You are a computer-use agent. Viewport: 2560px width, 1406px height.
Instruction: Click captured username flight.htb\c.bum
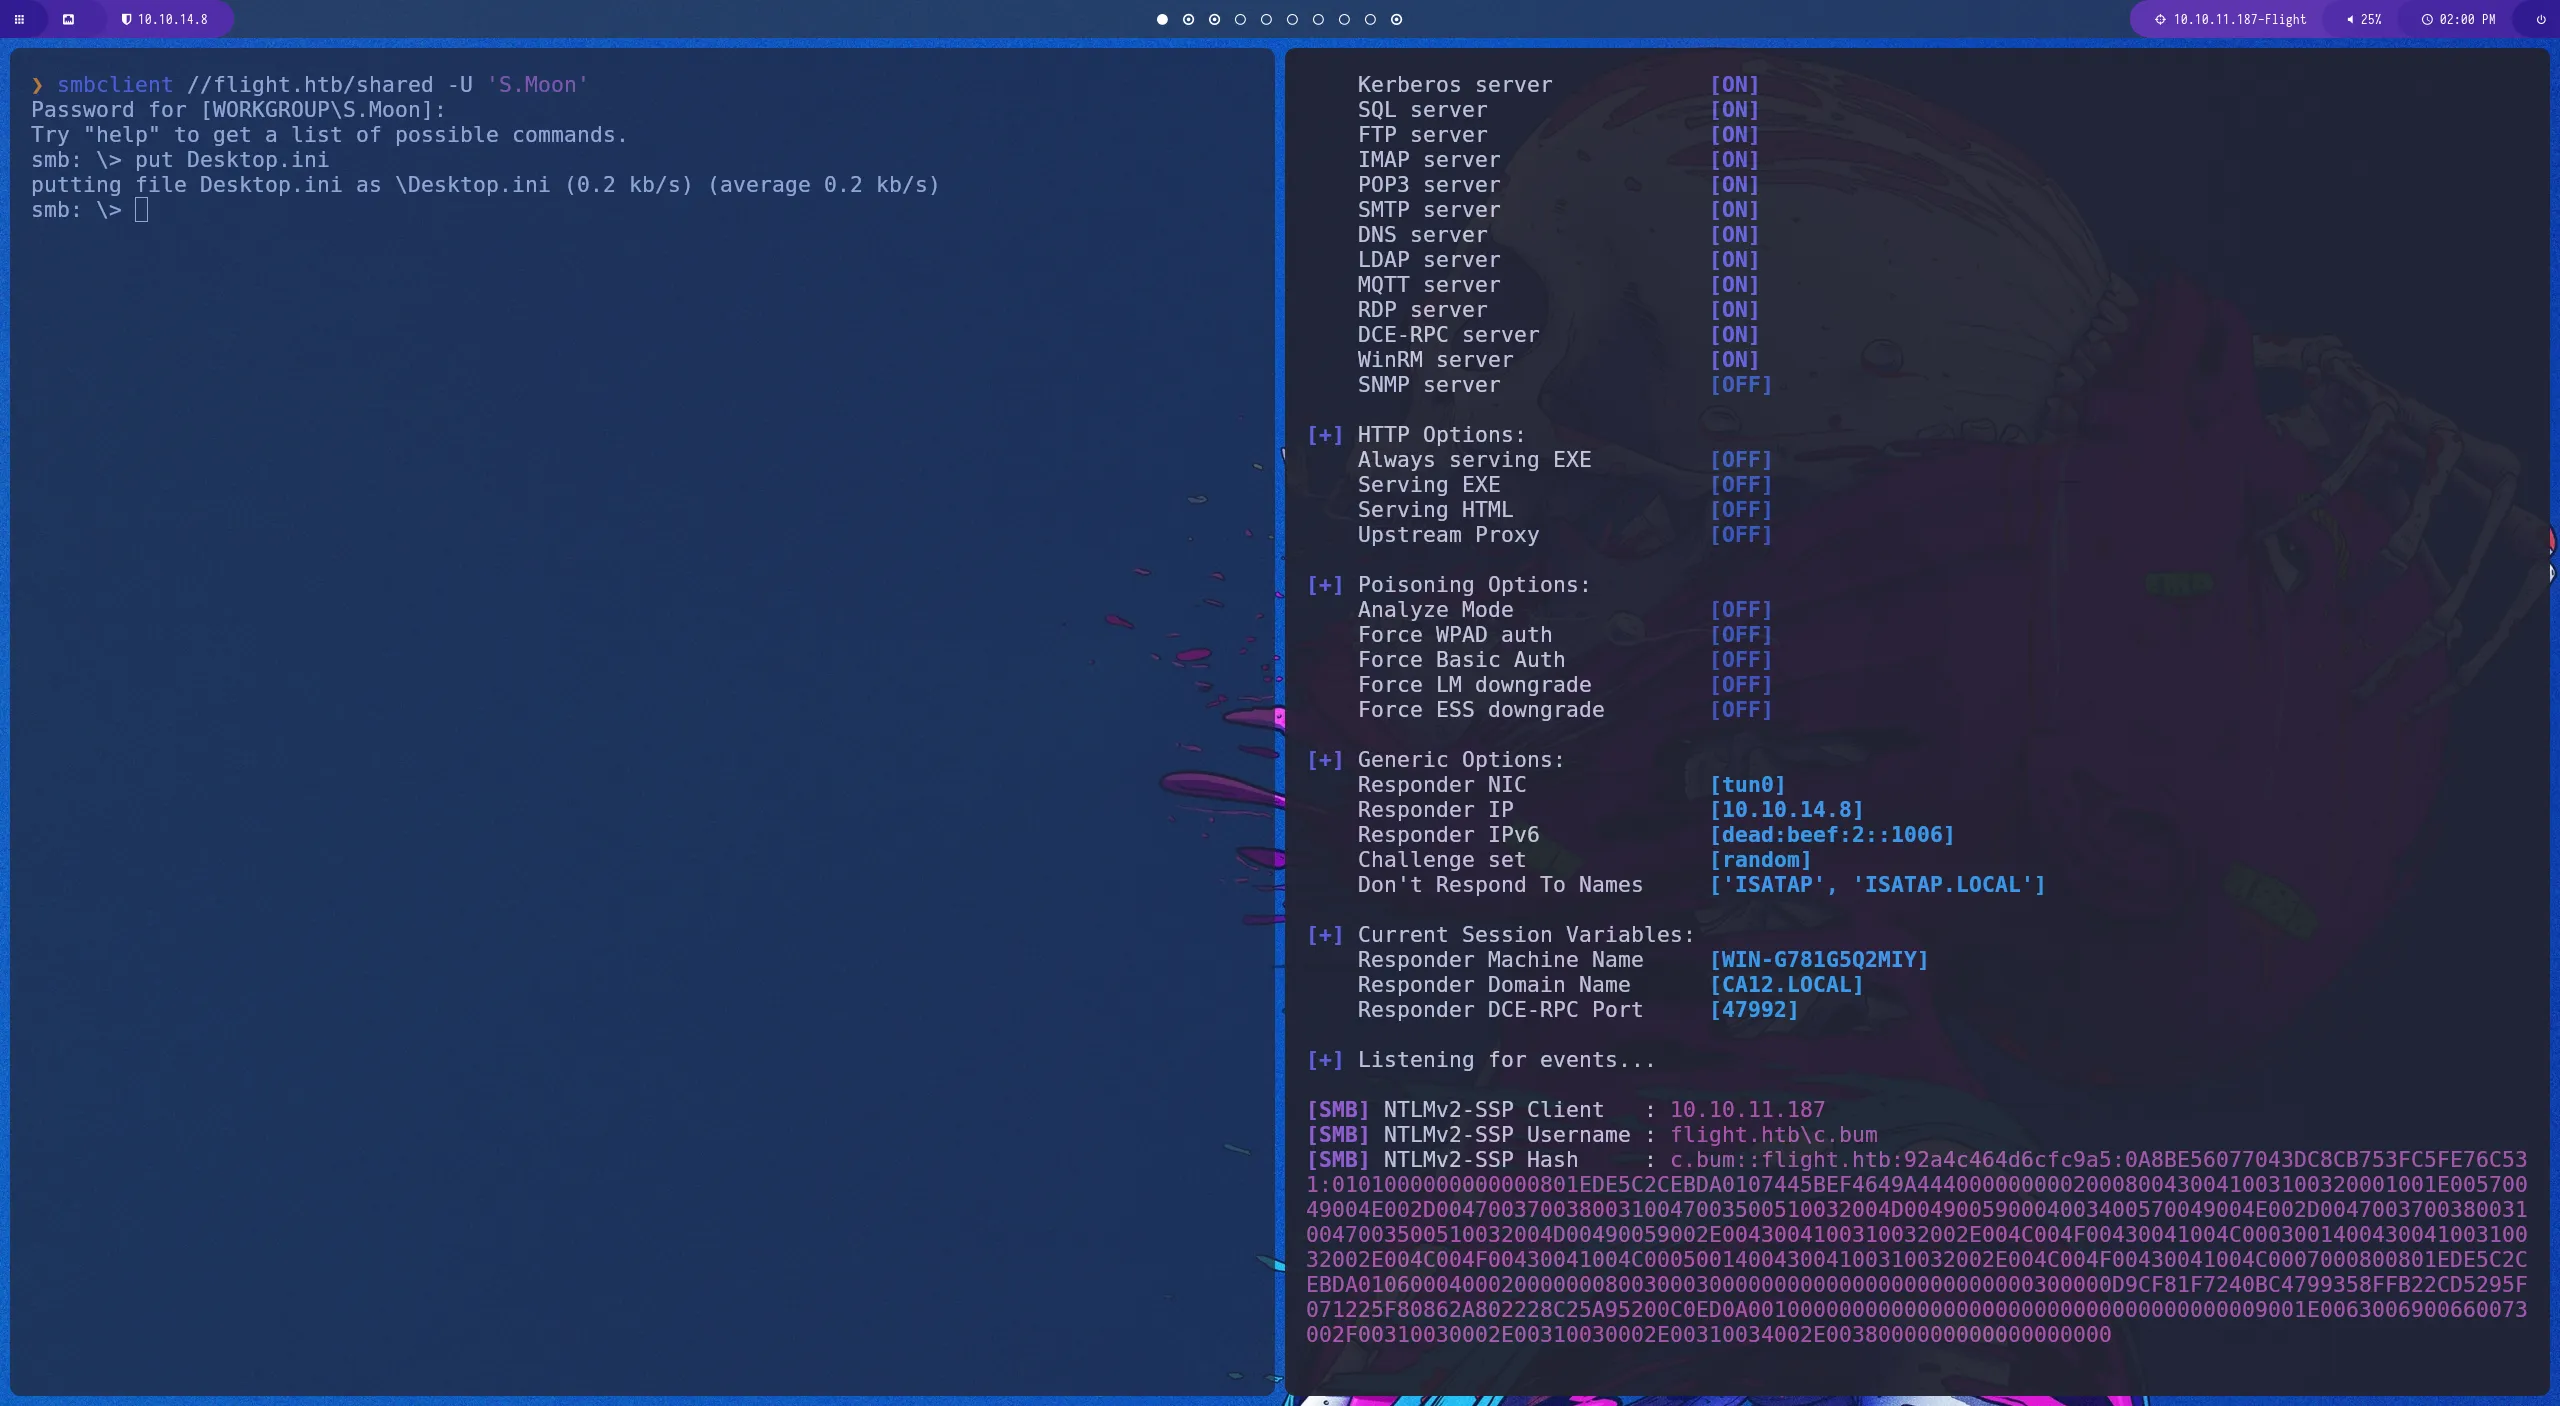point(1773,1135)
